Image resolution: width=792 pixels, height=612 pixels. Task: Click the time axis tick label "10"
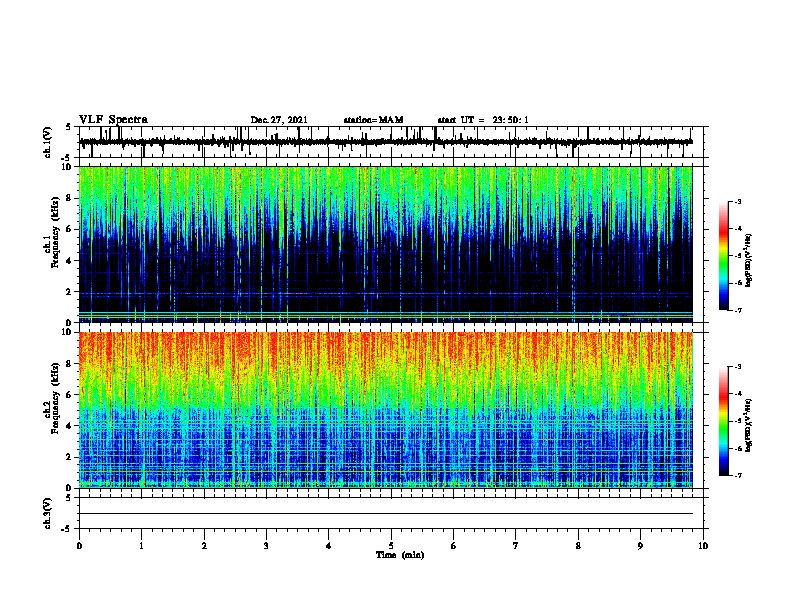(703, 546)
